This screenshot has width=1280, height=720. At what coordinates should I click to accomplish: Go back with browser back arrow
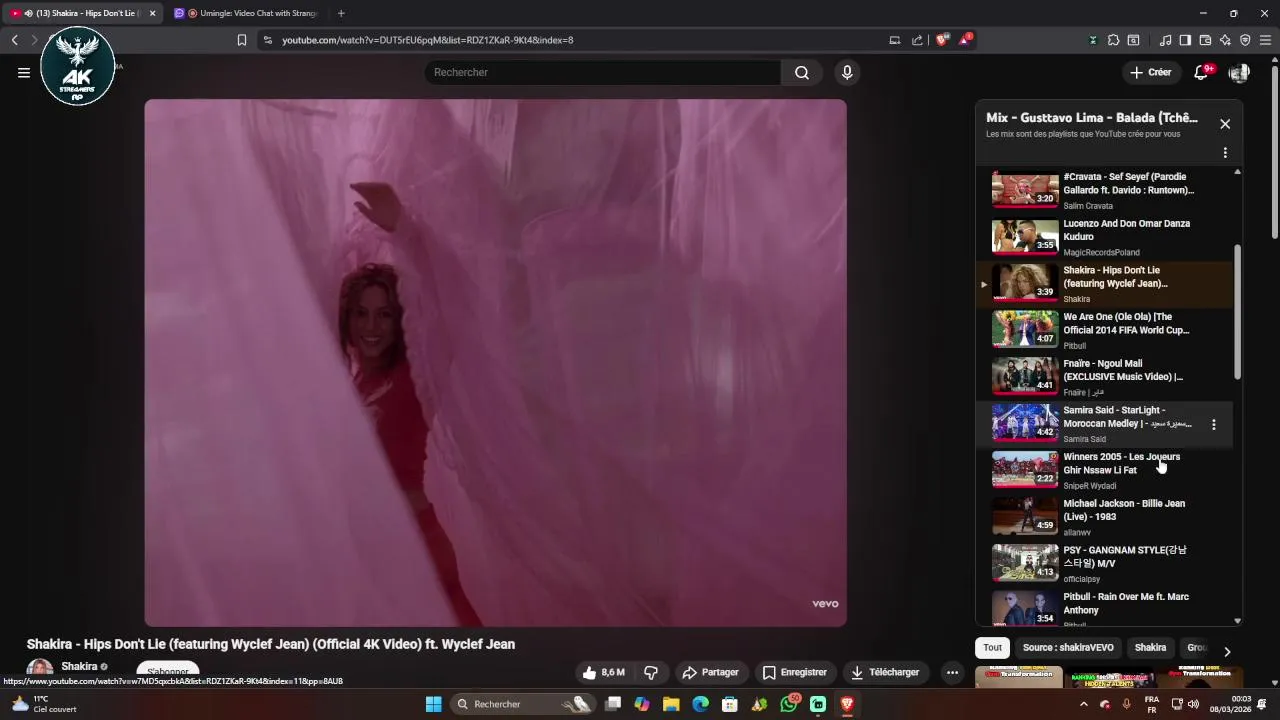(x=14, y=40)
